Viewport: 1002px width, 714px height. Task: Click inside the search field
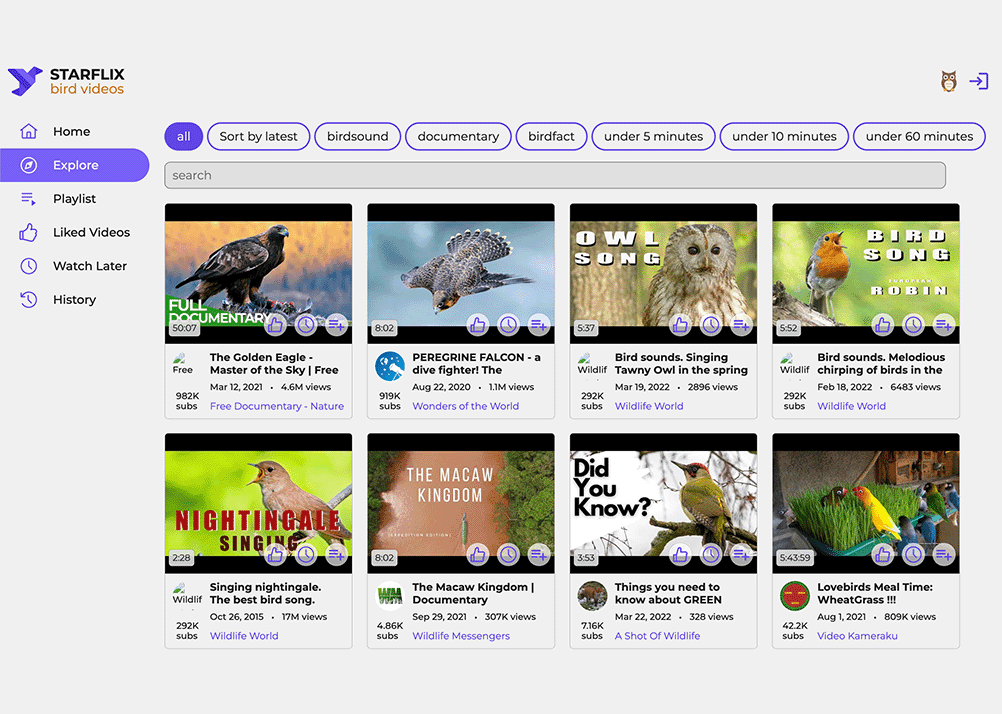pyautogui.click(x=555, y=175)
